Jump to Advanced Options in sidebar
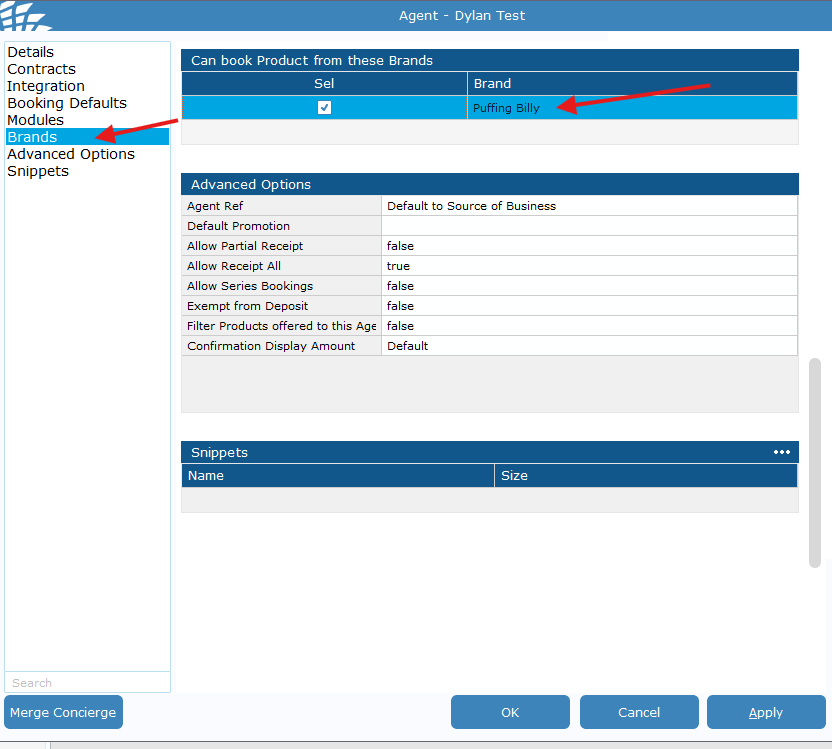 tap(71, 154)
